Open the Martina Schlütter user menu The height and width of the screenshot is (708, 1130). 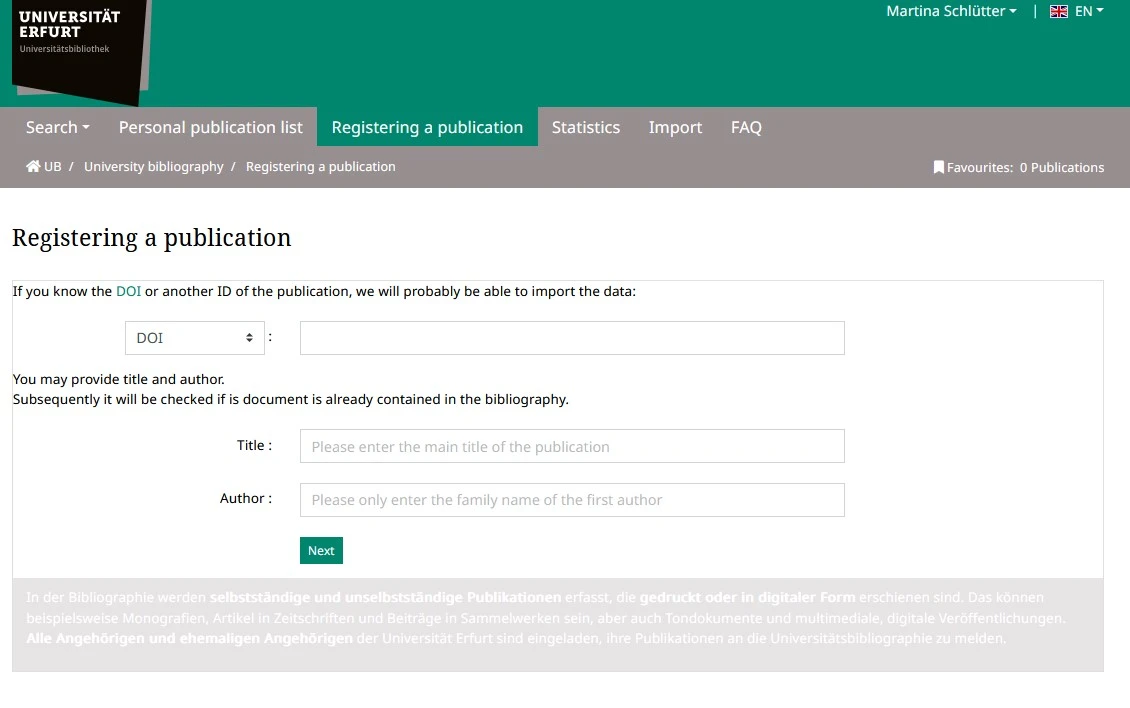(950, 12)
